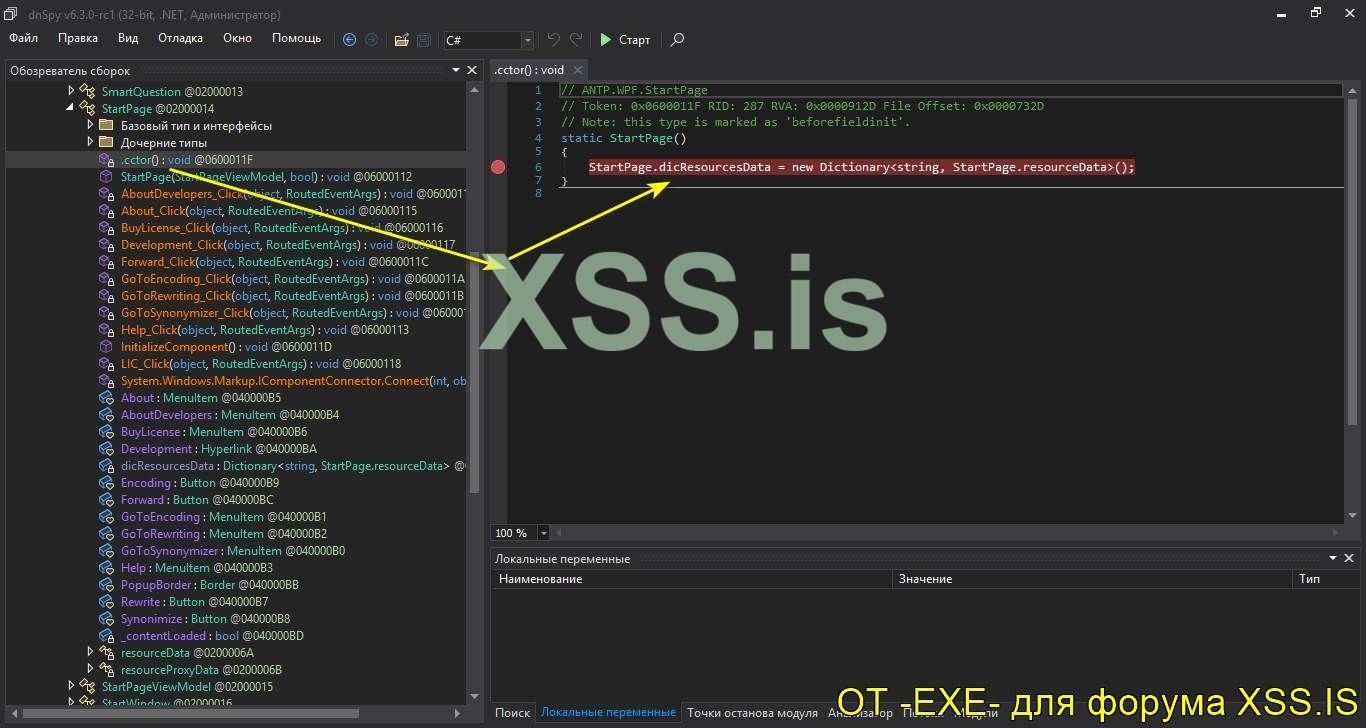
Task: Click the Save All floppy disk icon
Action: tap(424, 40)
